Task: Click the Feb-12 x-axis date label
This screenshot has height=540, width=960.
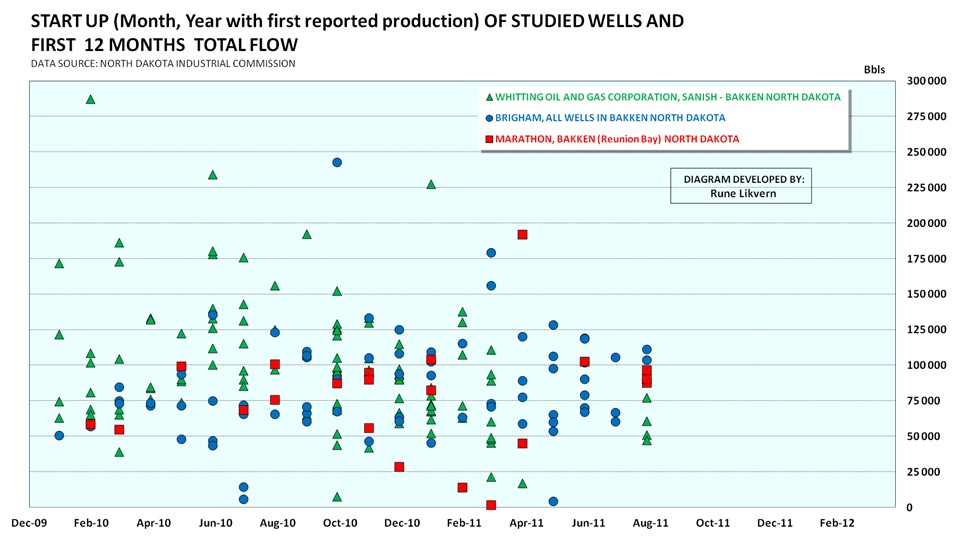Action: pyautogui.click(x=837, y=522)
